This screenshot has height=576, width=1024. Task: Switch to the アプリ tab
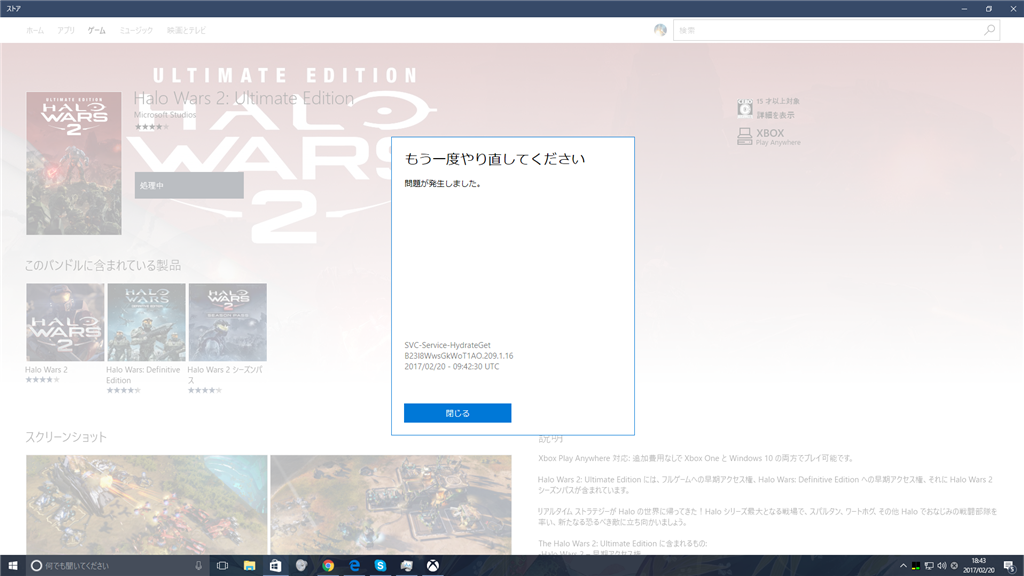point(66,31)
